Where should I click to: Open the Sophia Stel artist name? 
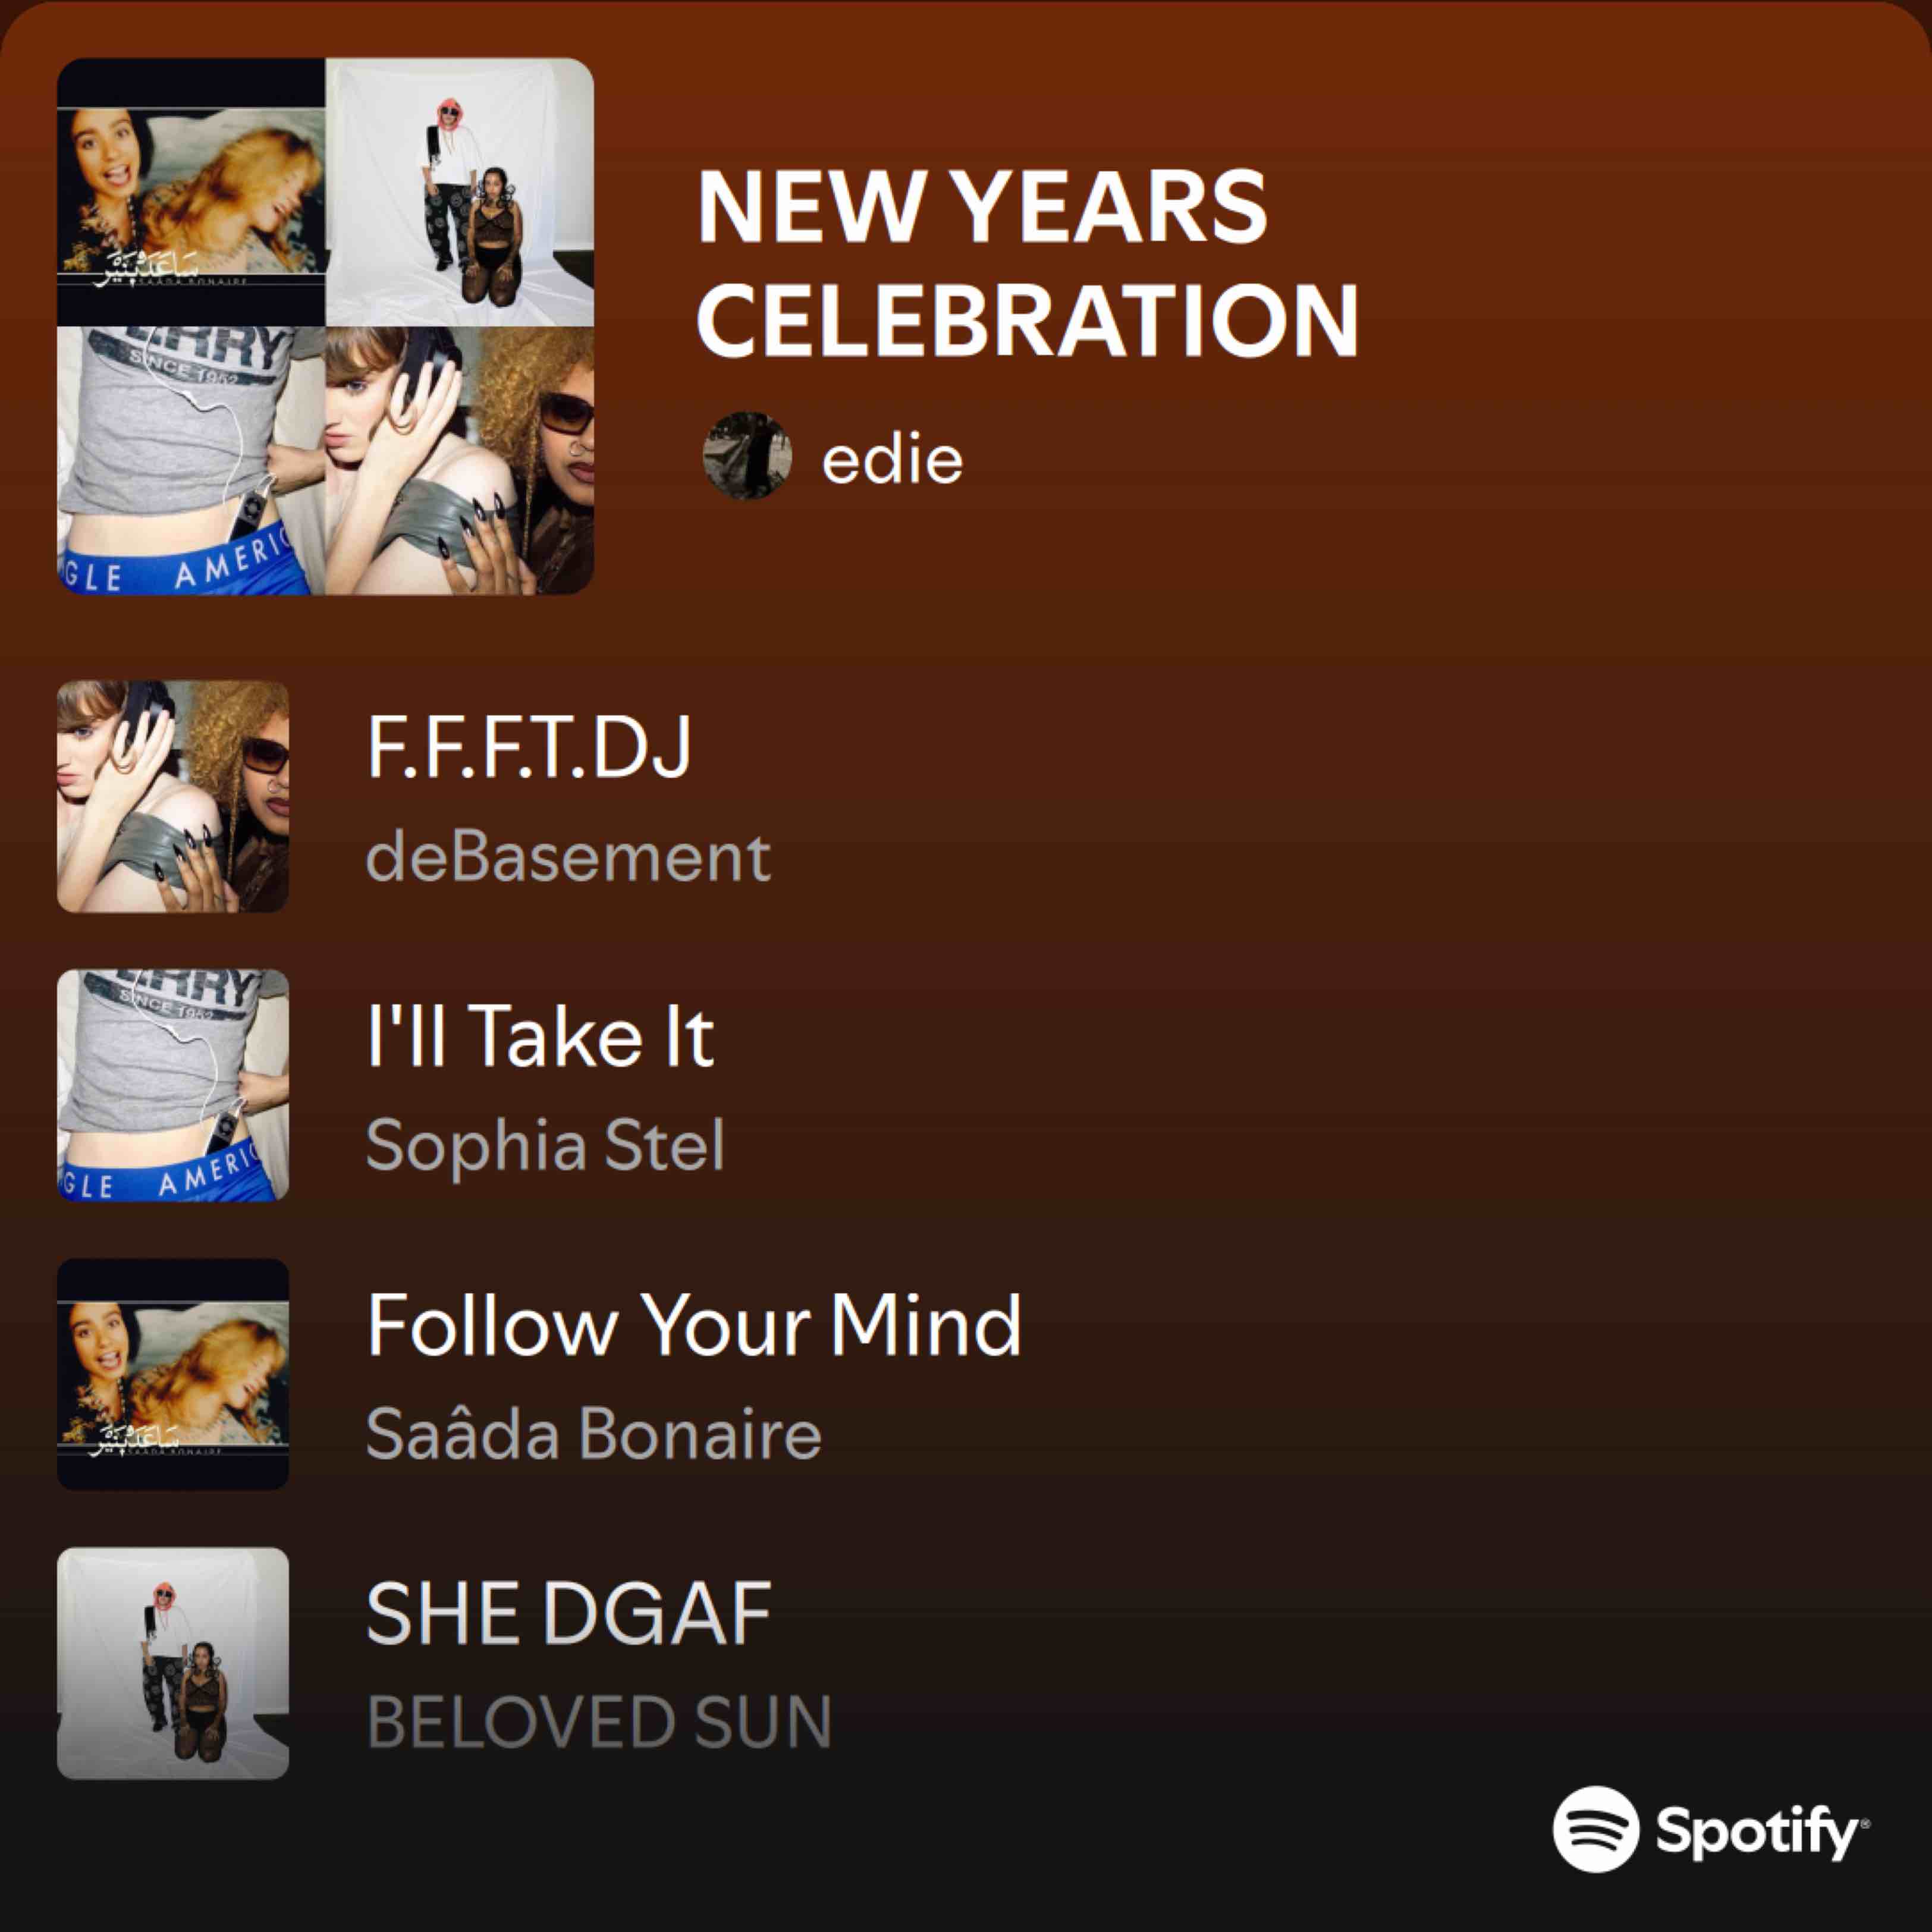[545, 1145]
